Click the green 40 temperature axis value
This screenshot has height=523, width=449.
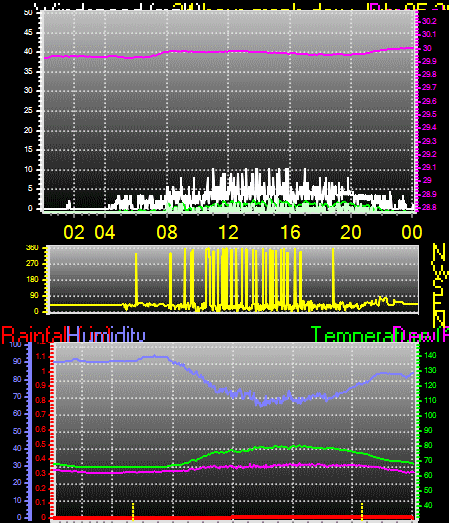pos(428,506)
